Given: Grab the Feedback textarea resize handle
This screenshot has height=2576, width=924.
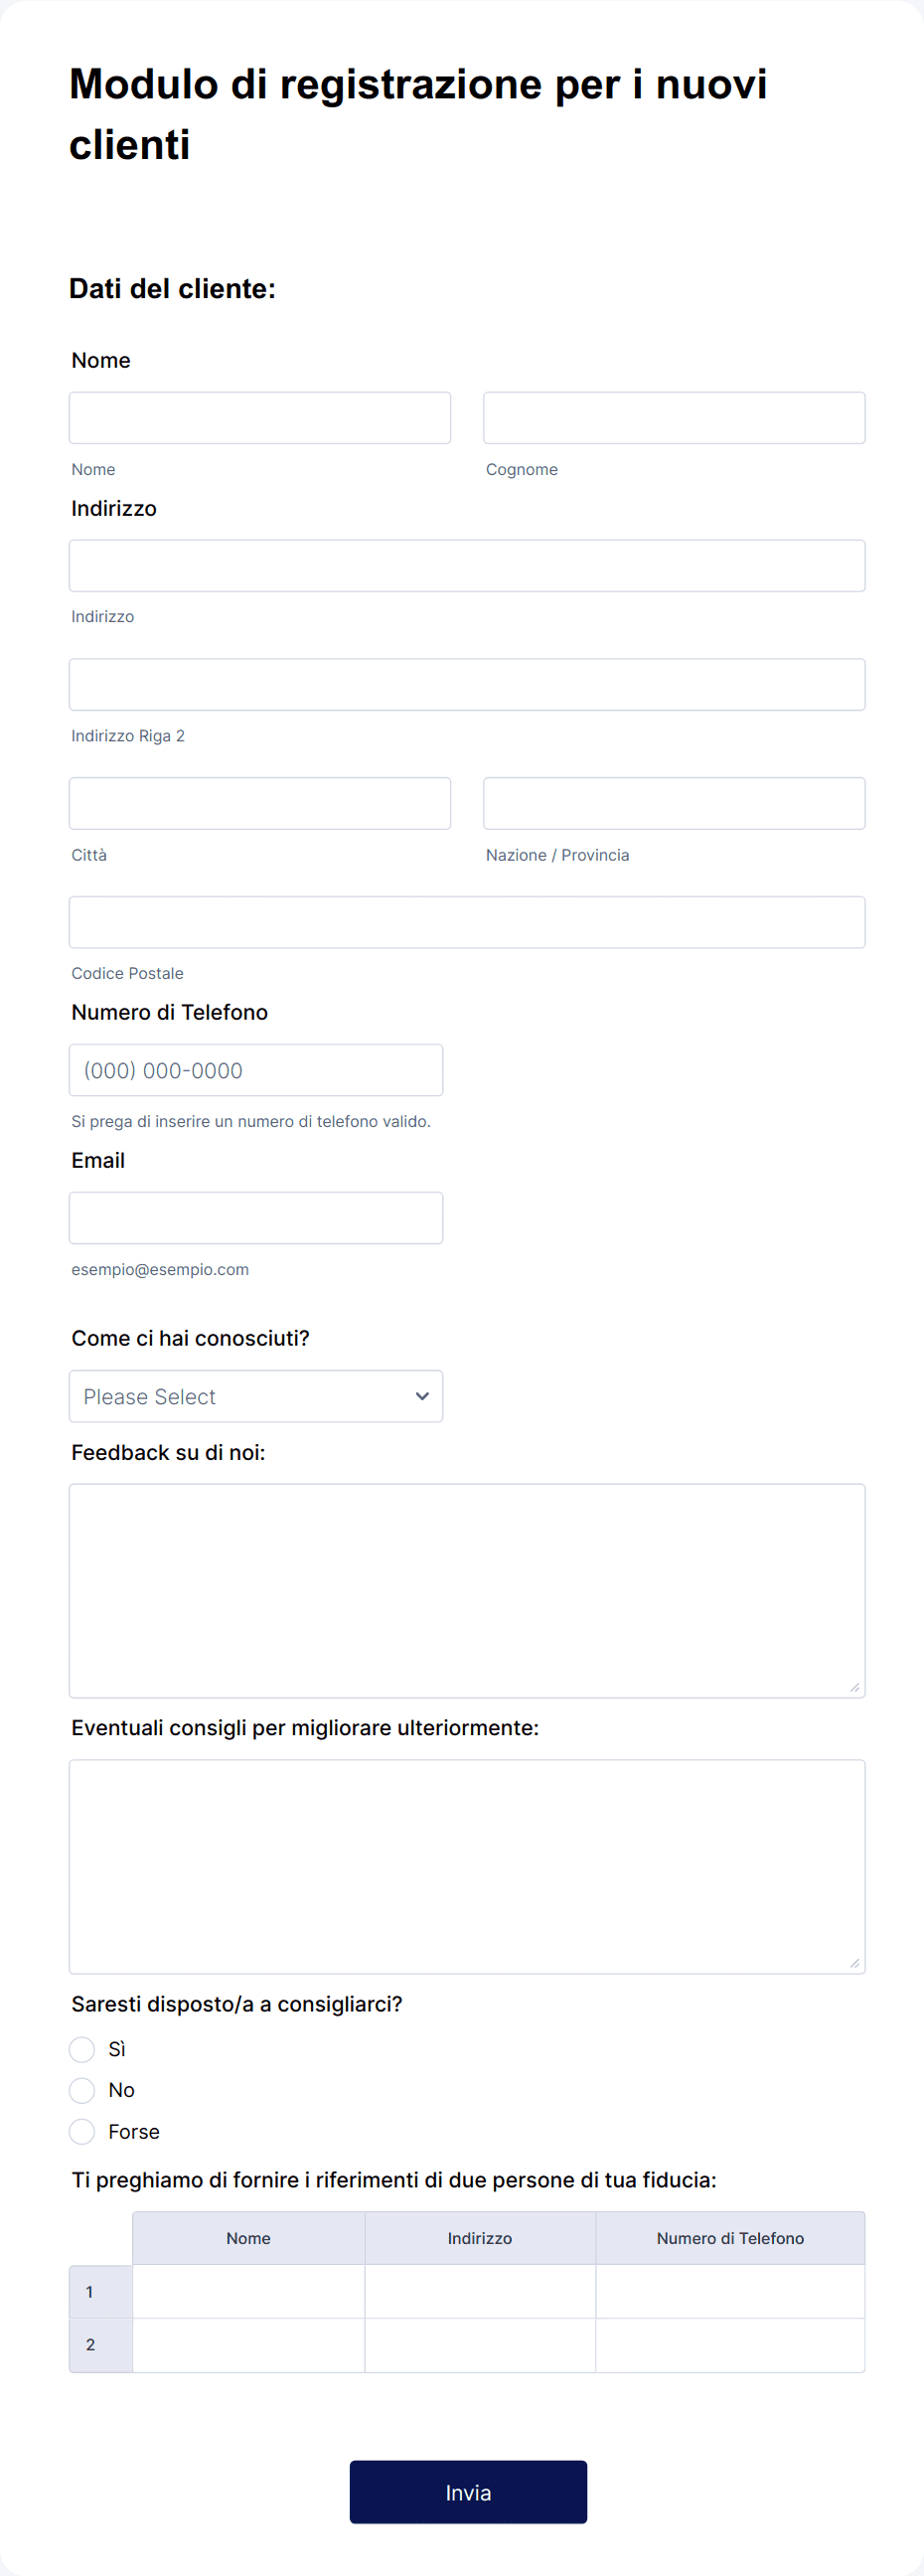Looking at the screenshot, I should click(x=855, y=1688).
